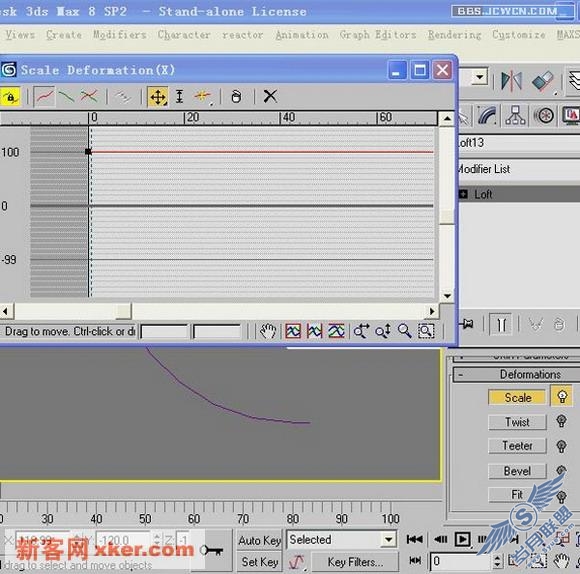580x574 pixels.
Task: Select Insert Corner Point tool
Action: [x=202, y=97]
